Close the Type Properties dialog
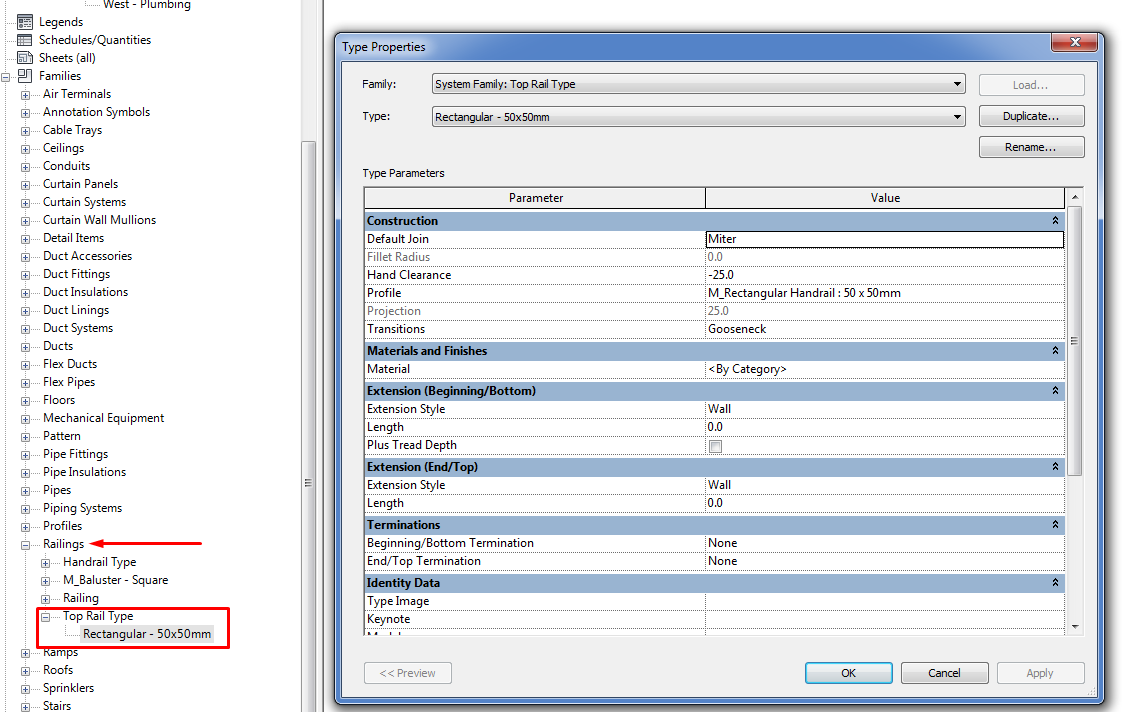1142x712 pixels. click(1074, 42)
